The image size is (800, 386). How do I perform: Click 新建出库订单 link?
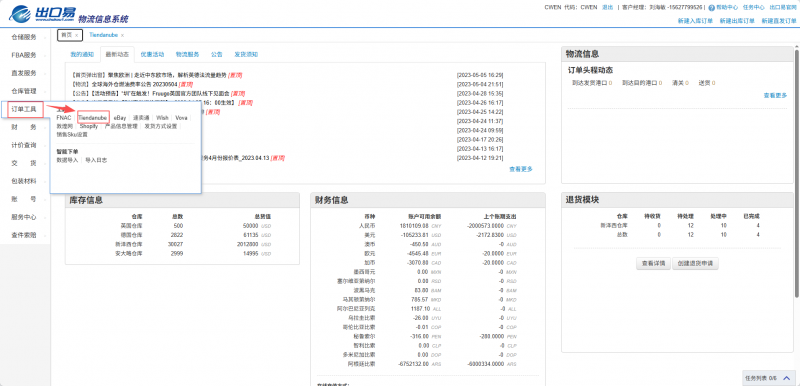click(737, 21)
